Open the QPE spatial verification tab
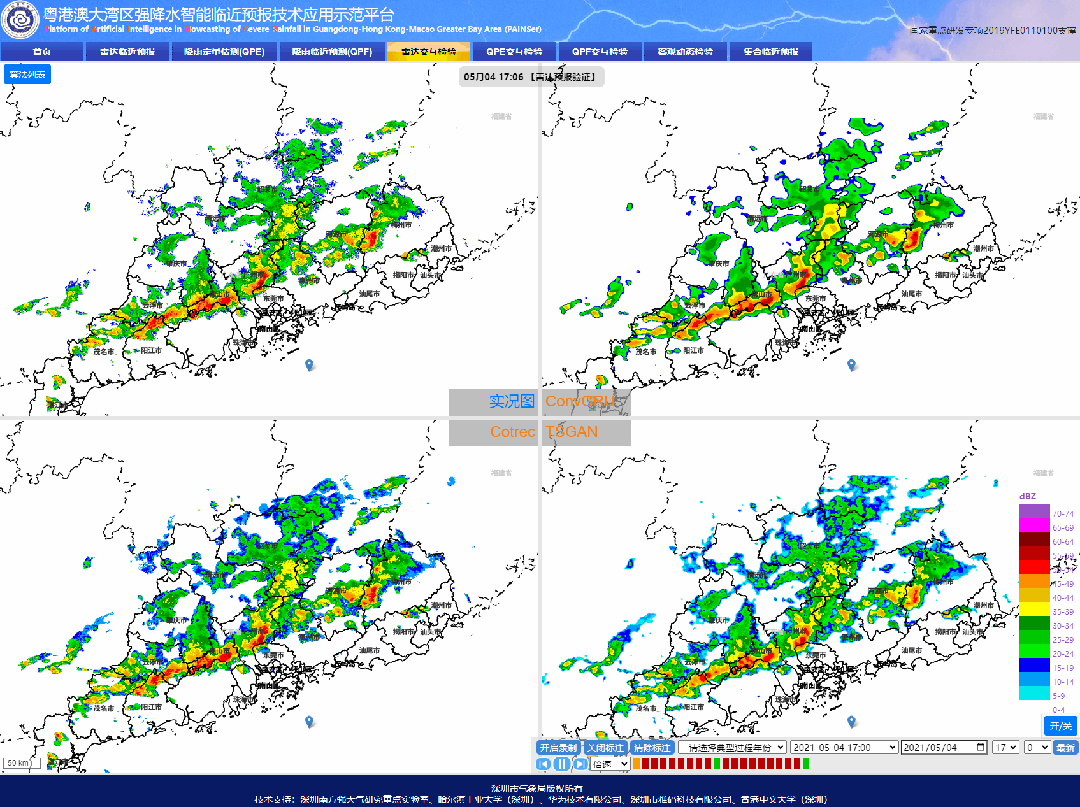Viewport: 1080px width, 807px height. tap(514, 52)
